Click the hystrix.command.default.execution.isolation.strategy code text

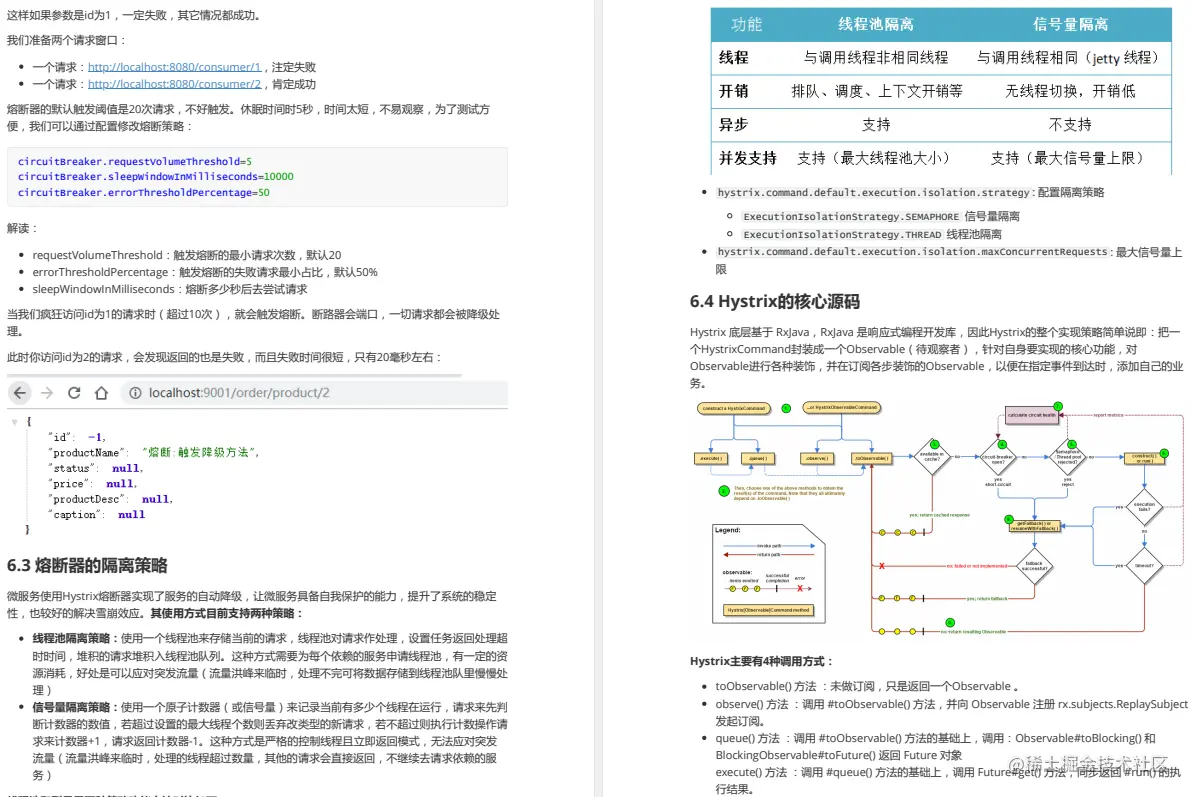coord(874,193)
